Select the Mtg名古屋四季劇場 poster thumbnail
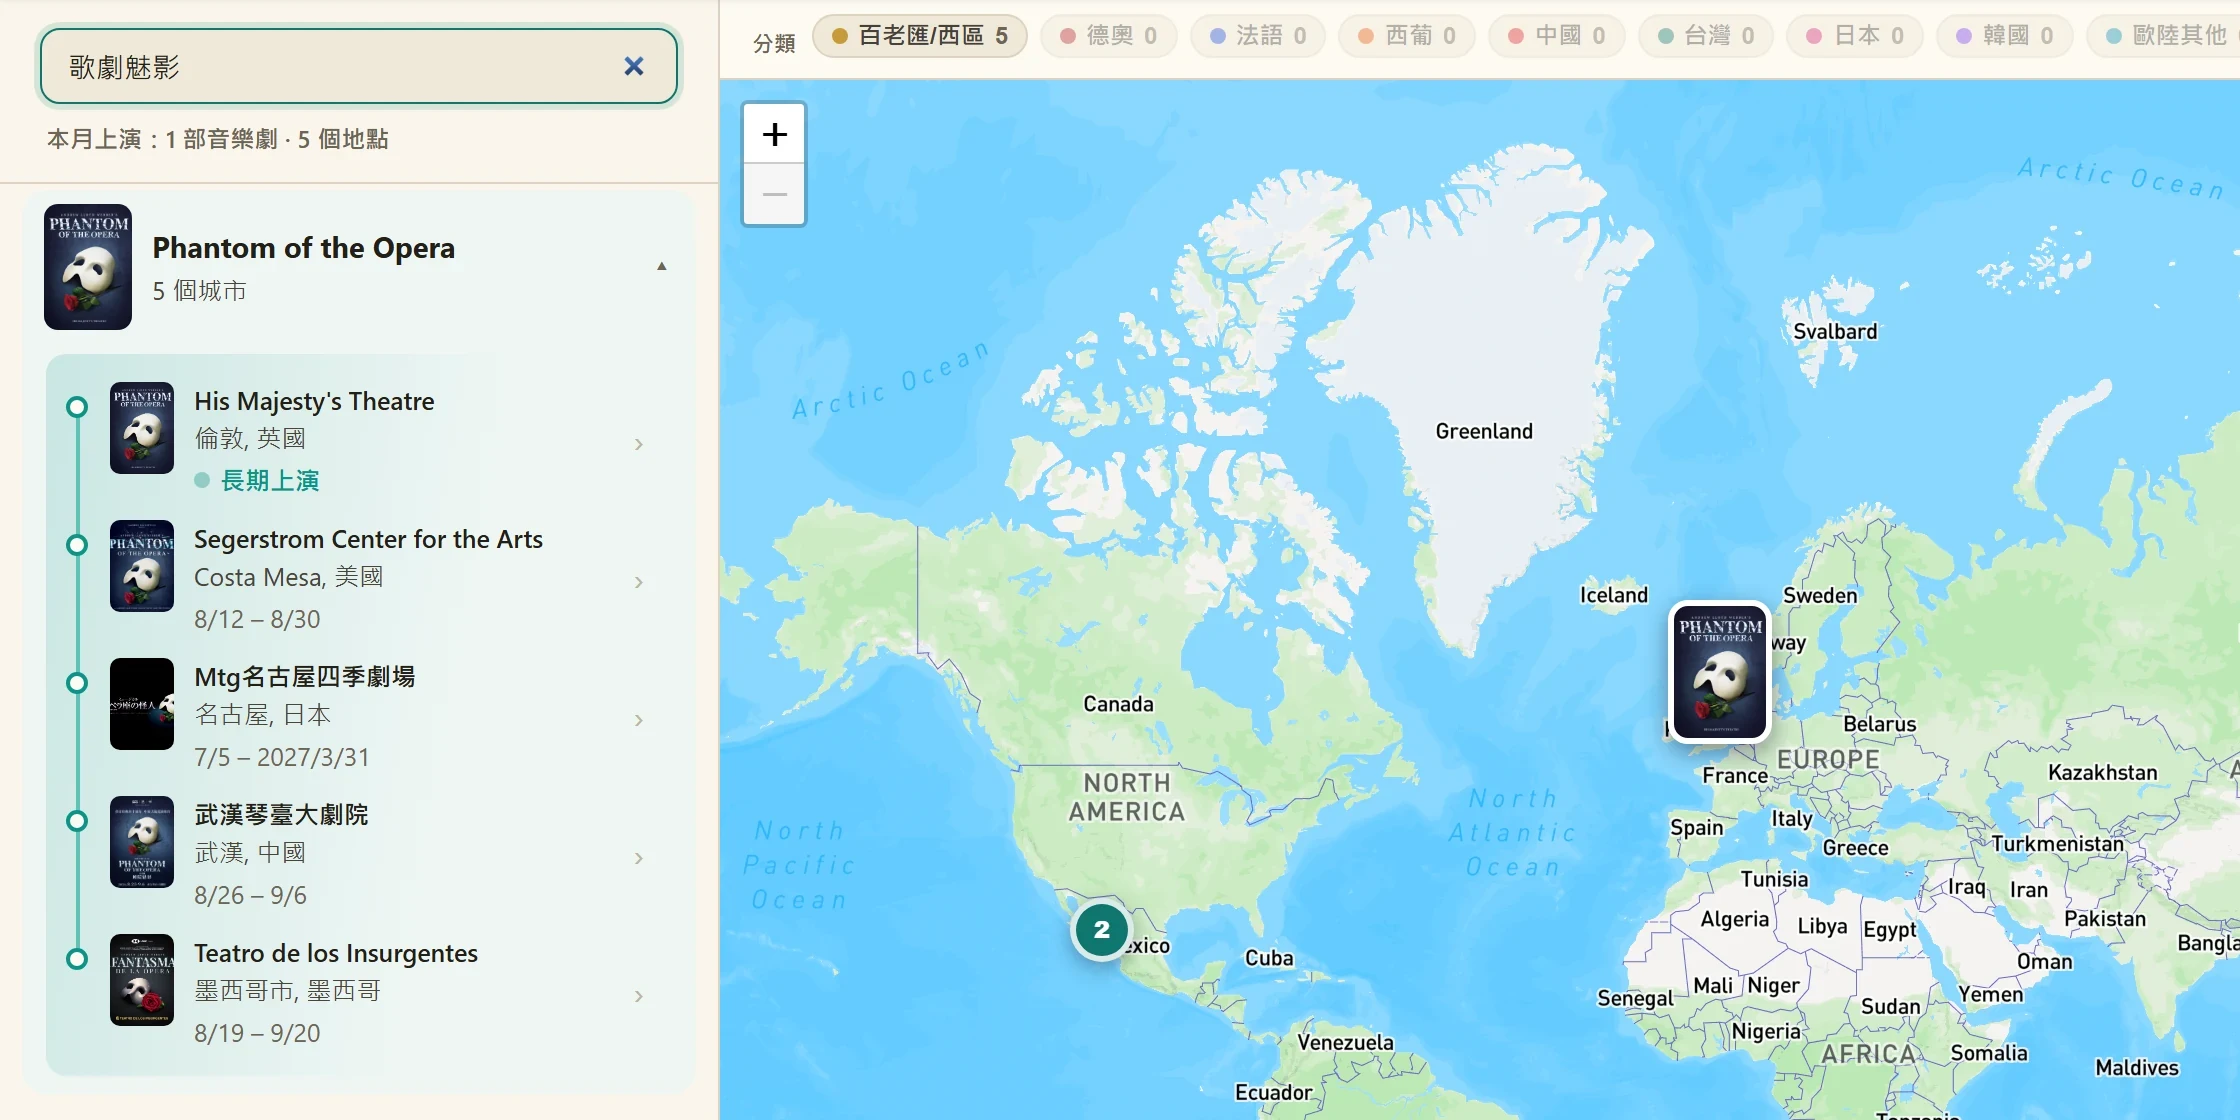Image resolution: width=2240 pixels, height=1120 pixels. coord(142,704)
